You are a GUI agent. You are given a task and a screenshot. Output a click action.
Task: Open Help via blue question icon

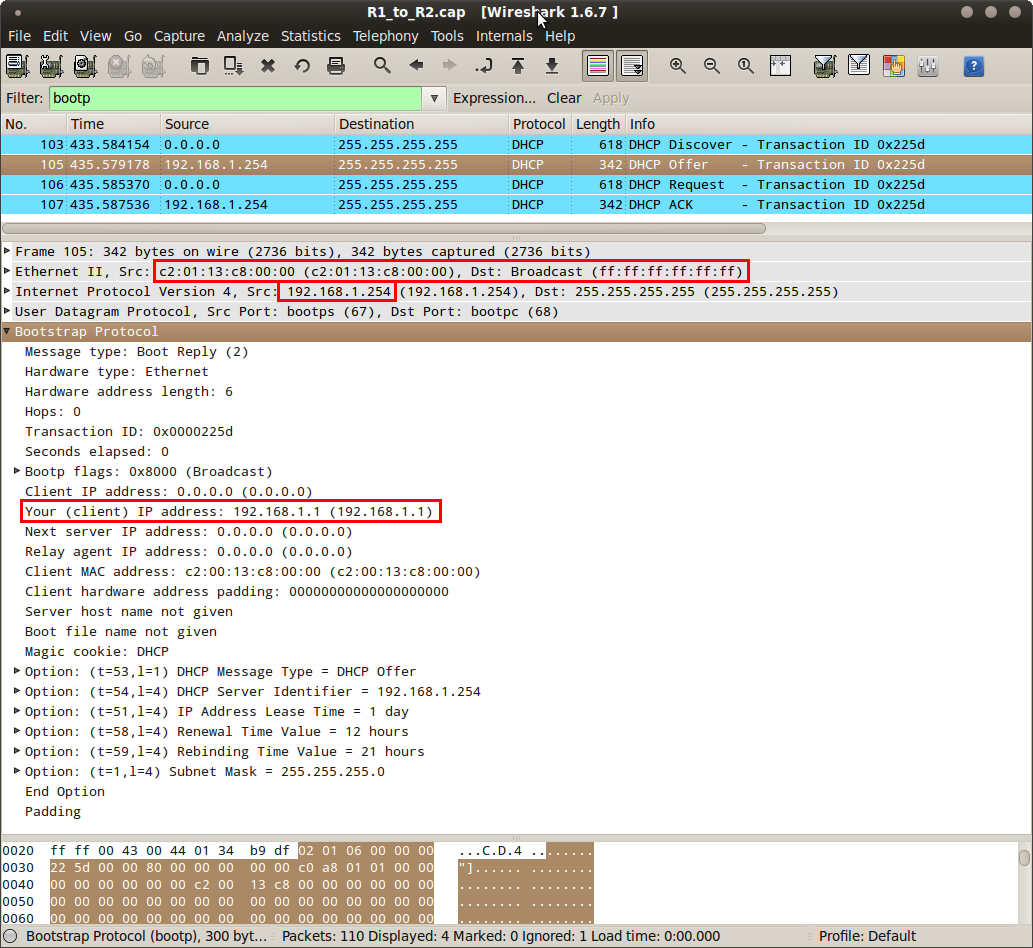pos(974,66)
